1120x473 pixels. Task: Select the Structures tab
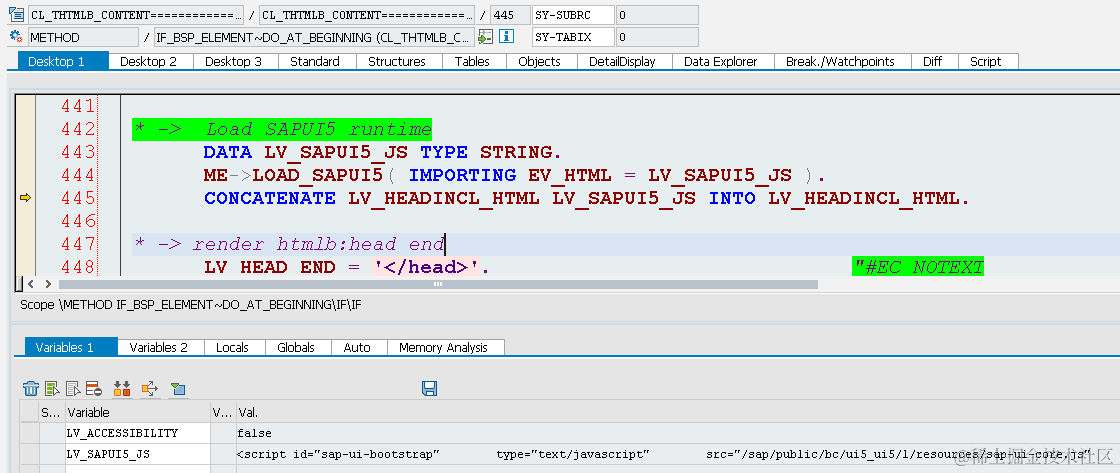tap(397, 61)
